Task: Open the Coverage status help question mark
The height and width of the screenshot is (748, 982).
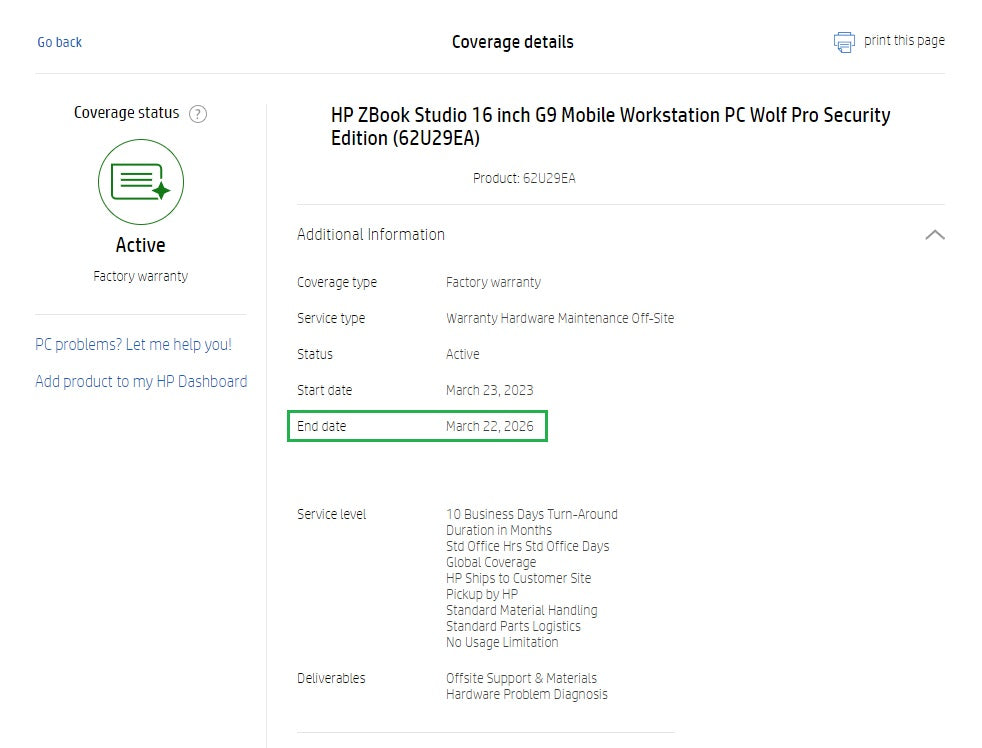Action: coord(198,114)
